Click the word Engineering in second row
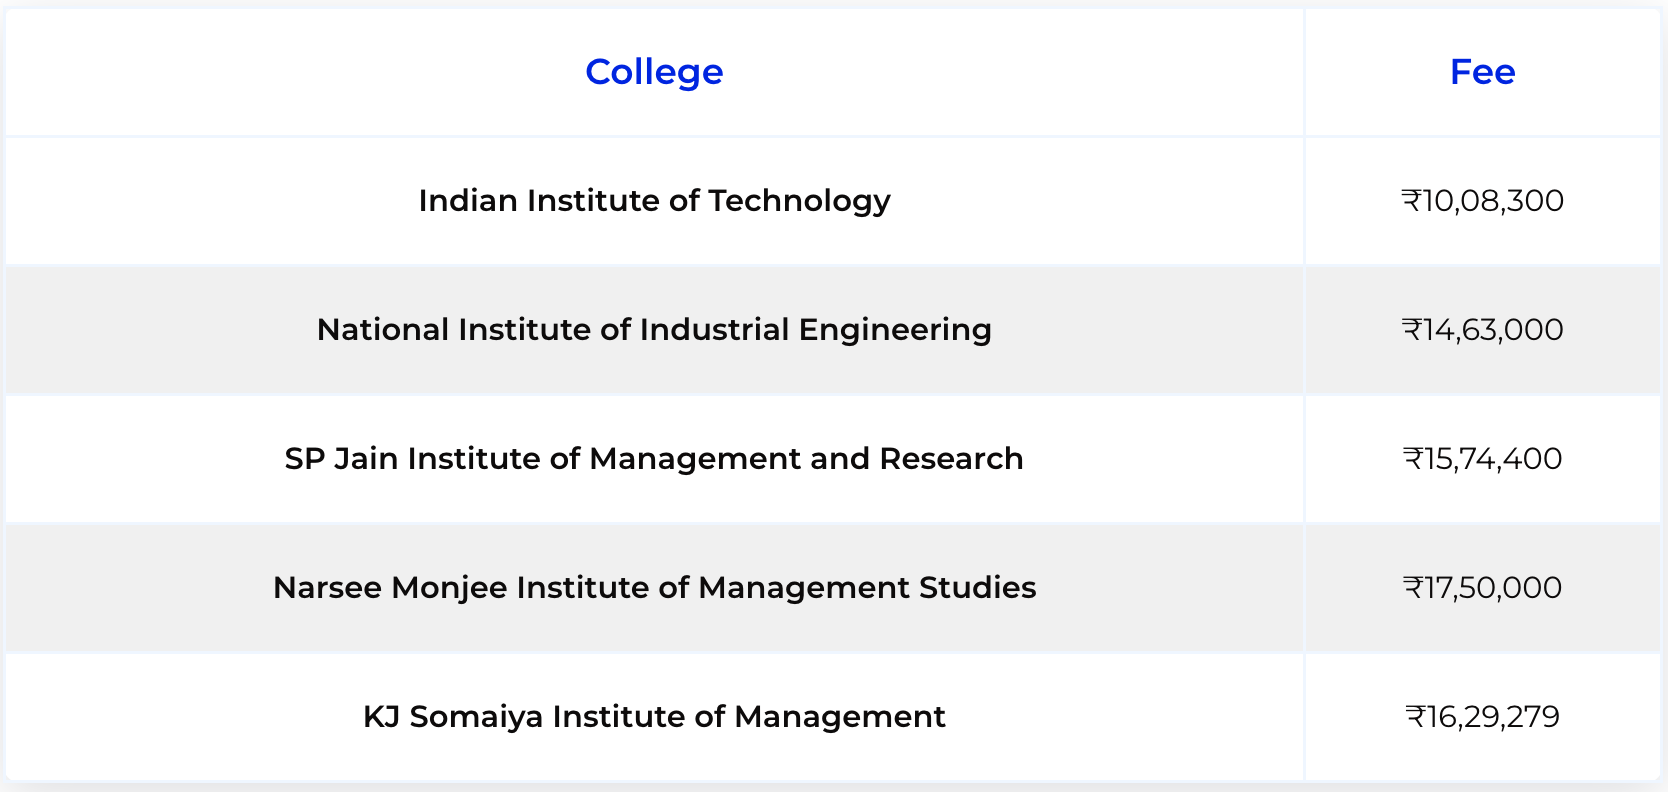The image size is (1668, 792). [895, 331]
